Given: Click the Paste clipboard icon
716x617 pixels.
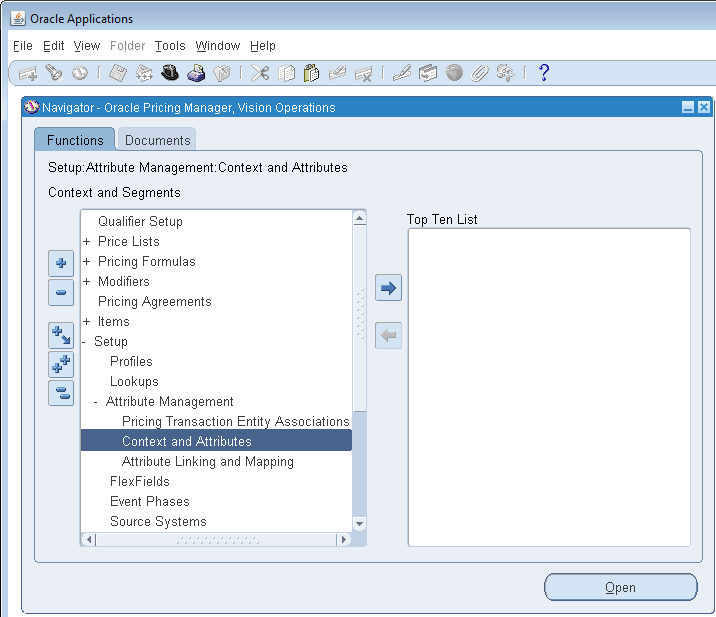Looking at the screenshot, I should pos(311,73).
